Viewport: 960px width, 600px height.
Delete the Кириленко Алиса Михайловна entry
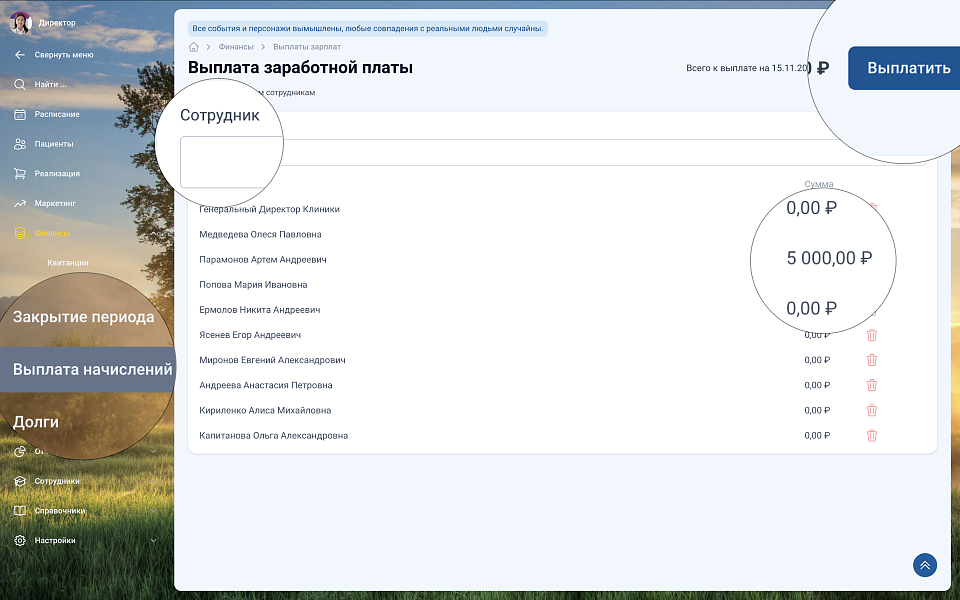coord(871,410)
